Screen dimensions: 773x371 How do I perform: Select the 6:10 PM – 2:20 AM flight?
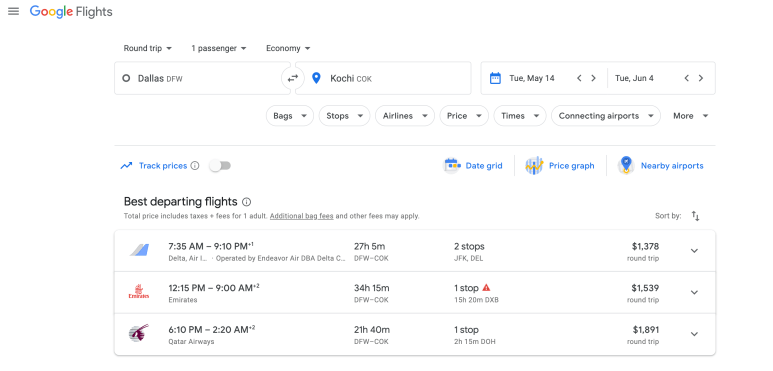[415, 334]
